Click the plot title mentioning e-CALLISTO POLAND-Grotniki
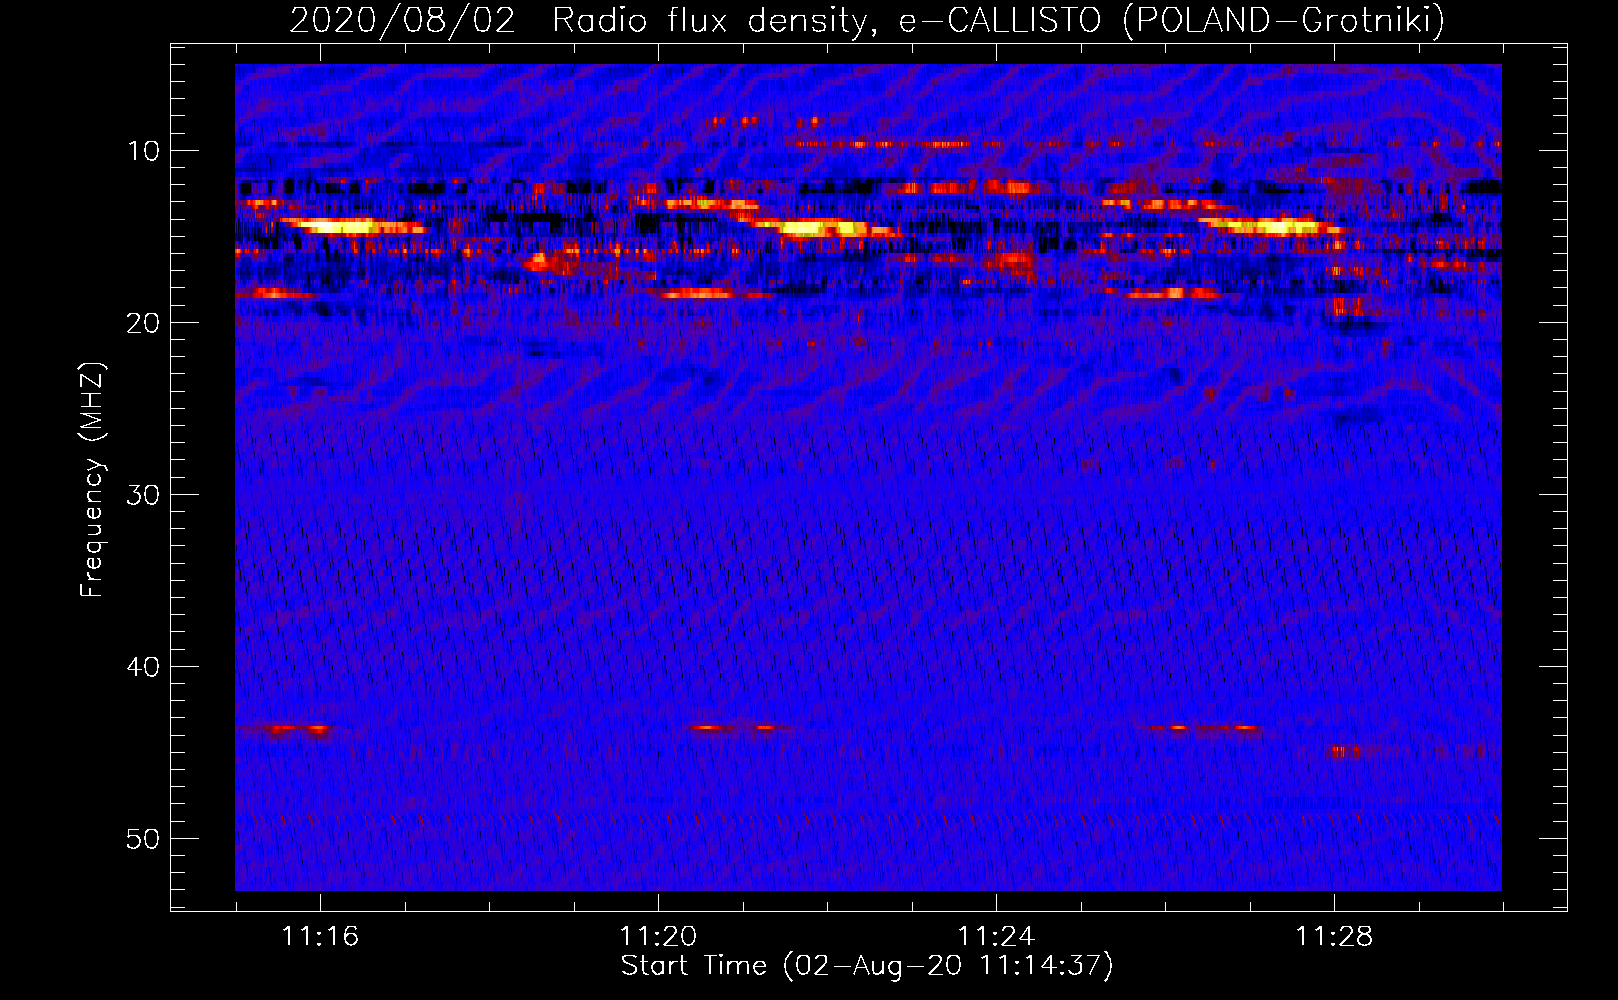 [x=867, y=20]
